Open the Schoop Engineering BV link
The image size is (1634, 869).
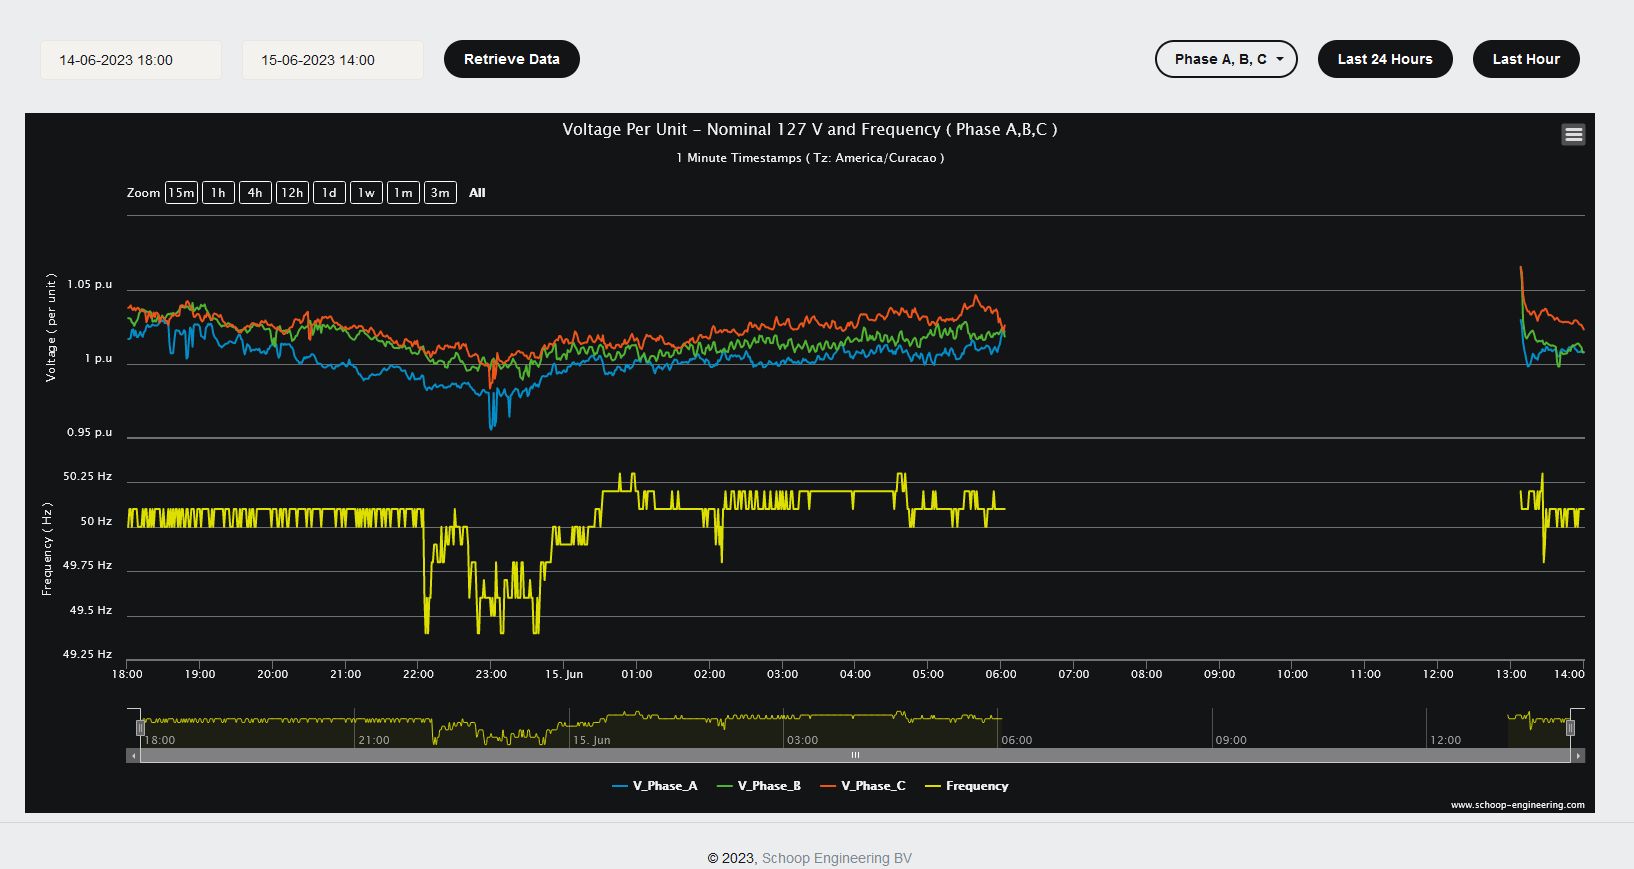click(x=836, y=858)
